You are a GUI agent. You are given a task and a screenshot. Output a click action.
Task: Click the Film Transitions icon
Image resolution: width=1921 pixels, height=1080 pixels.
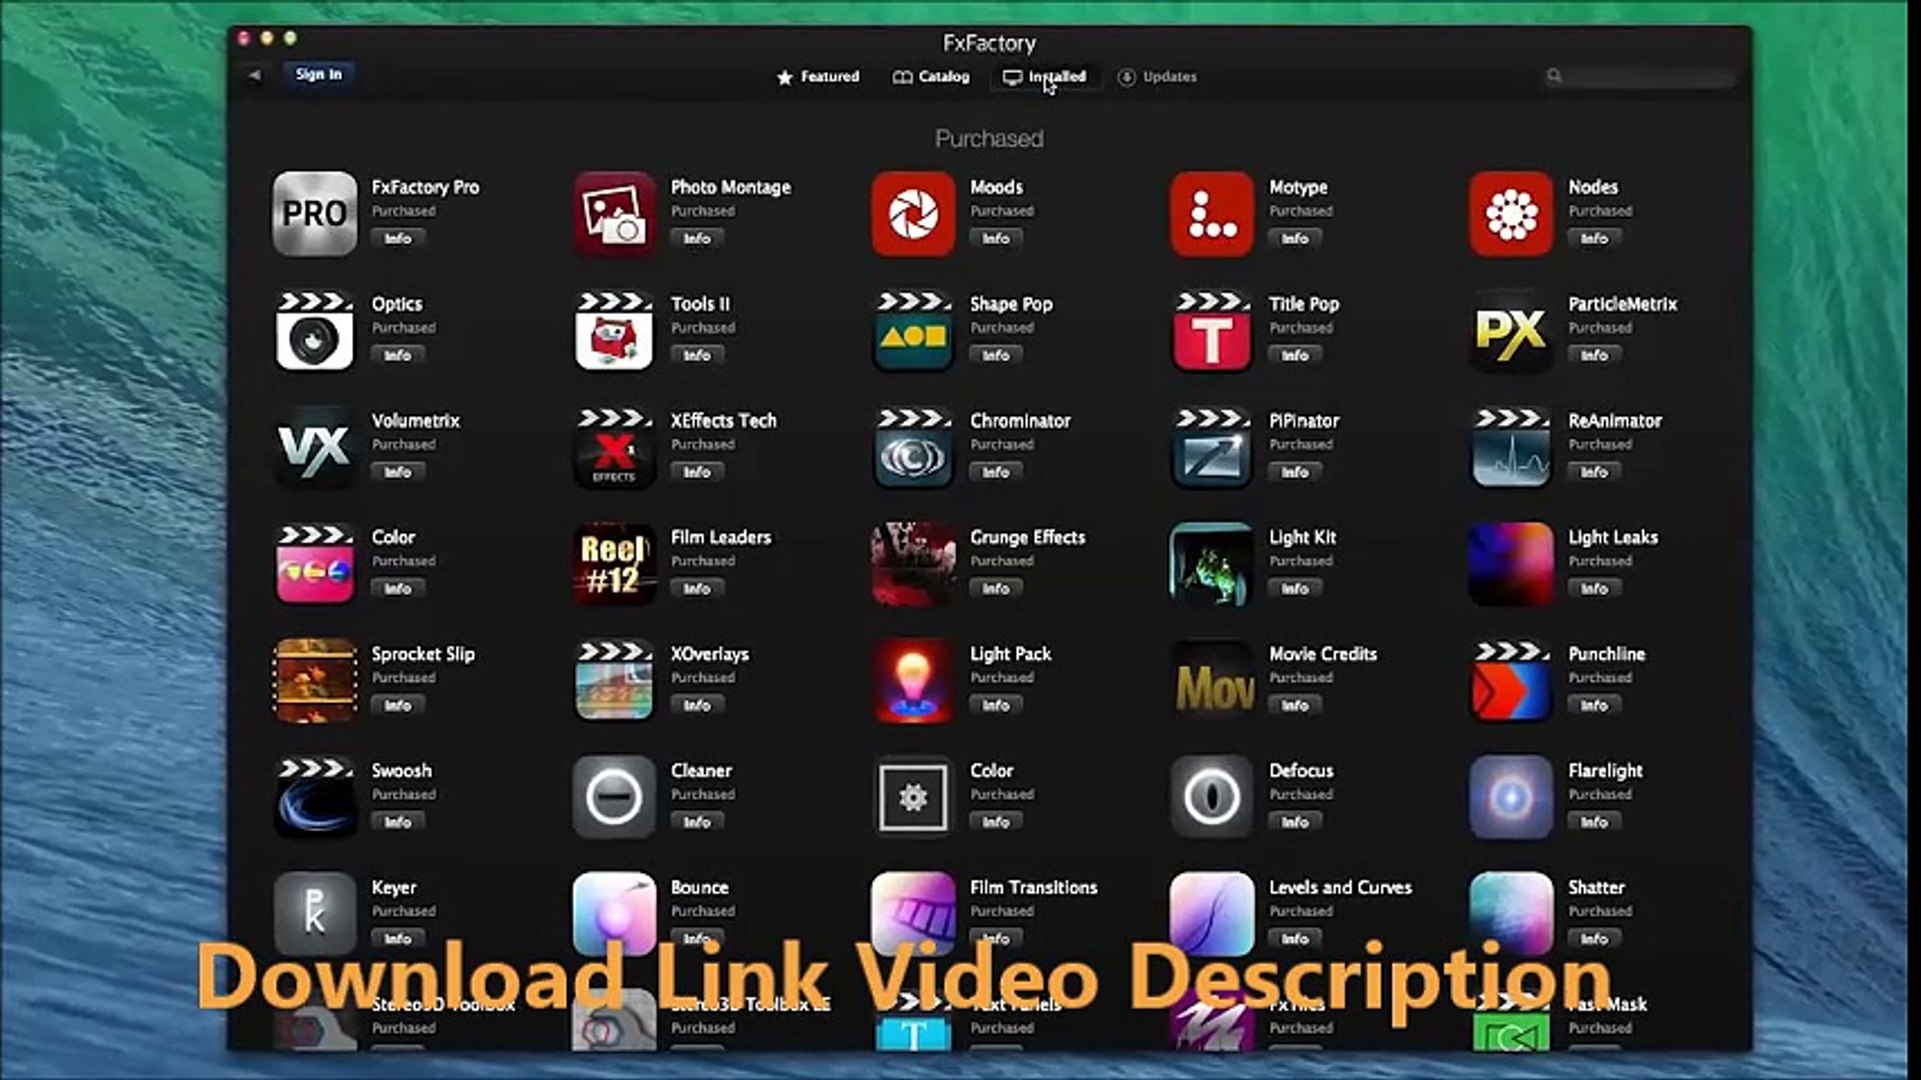tap(913, 914)
